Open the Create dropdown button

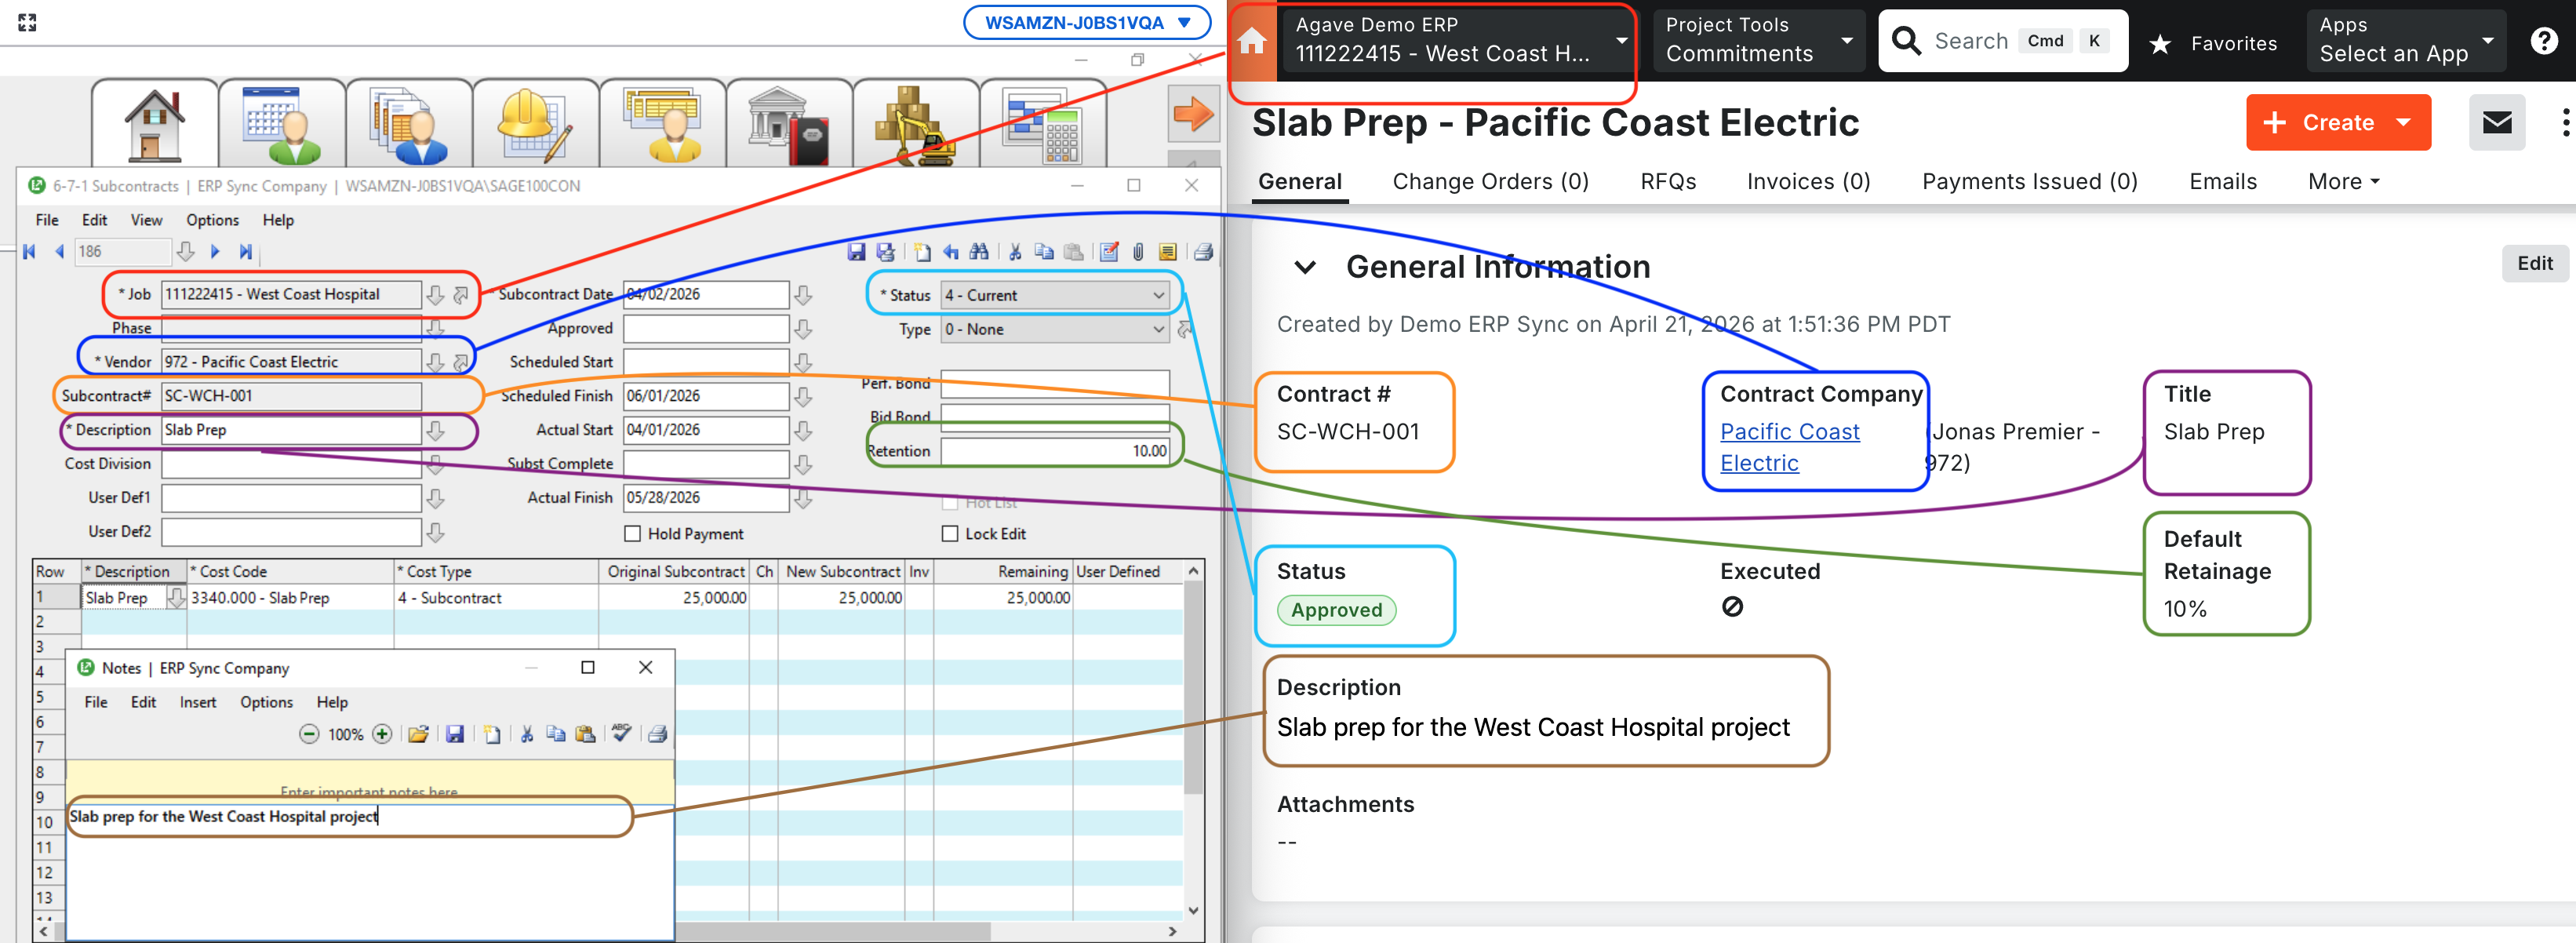[2338, 122]
